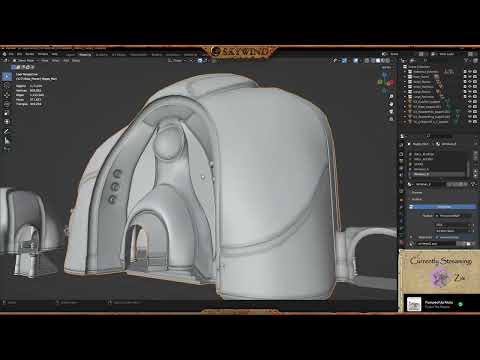The width and height of the screenshot is (480, 360).
Task: Toggle viewport overlays button
Action: 356,61
